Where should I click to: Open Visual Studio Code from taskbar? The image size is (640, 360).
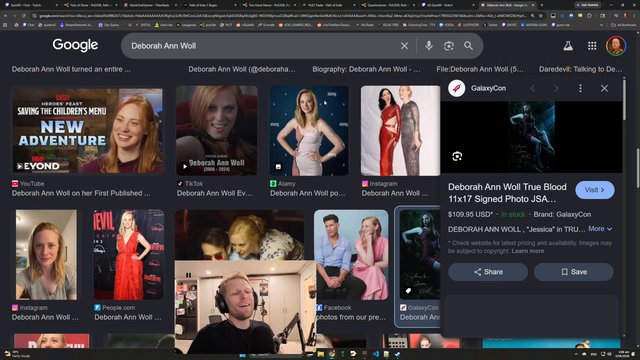(x=376, y=354)
